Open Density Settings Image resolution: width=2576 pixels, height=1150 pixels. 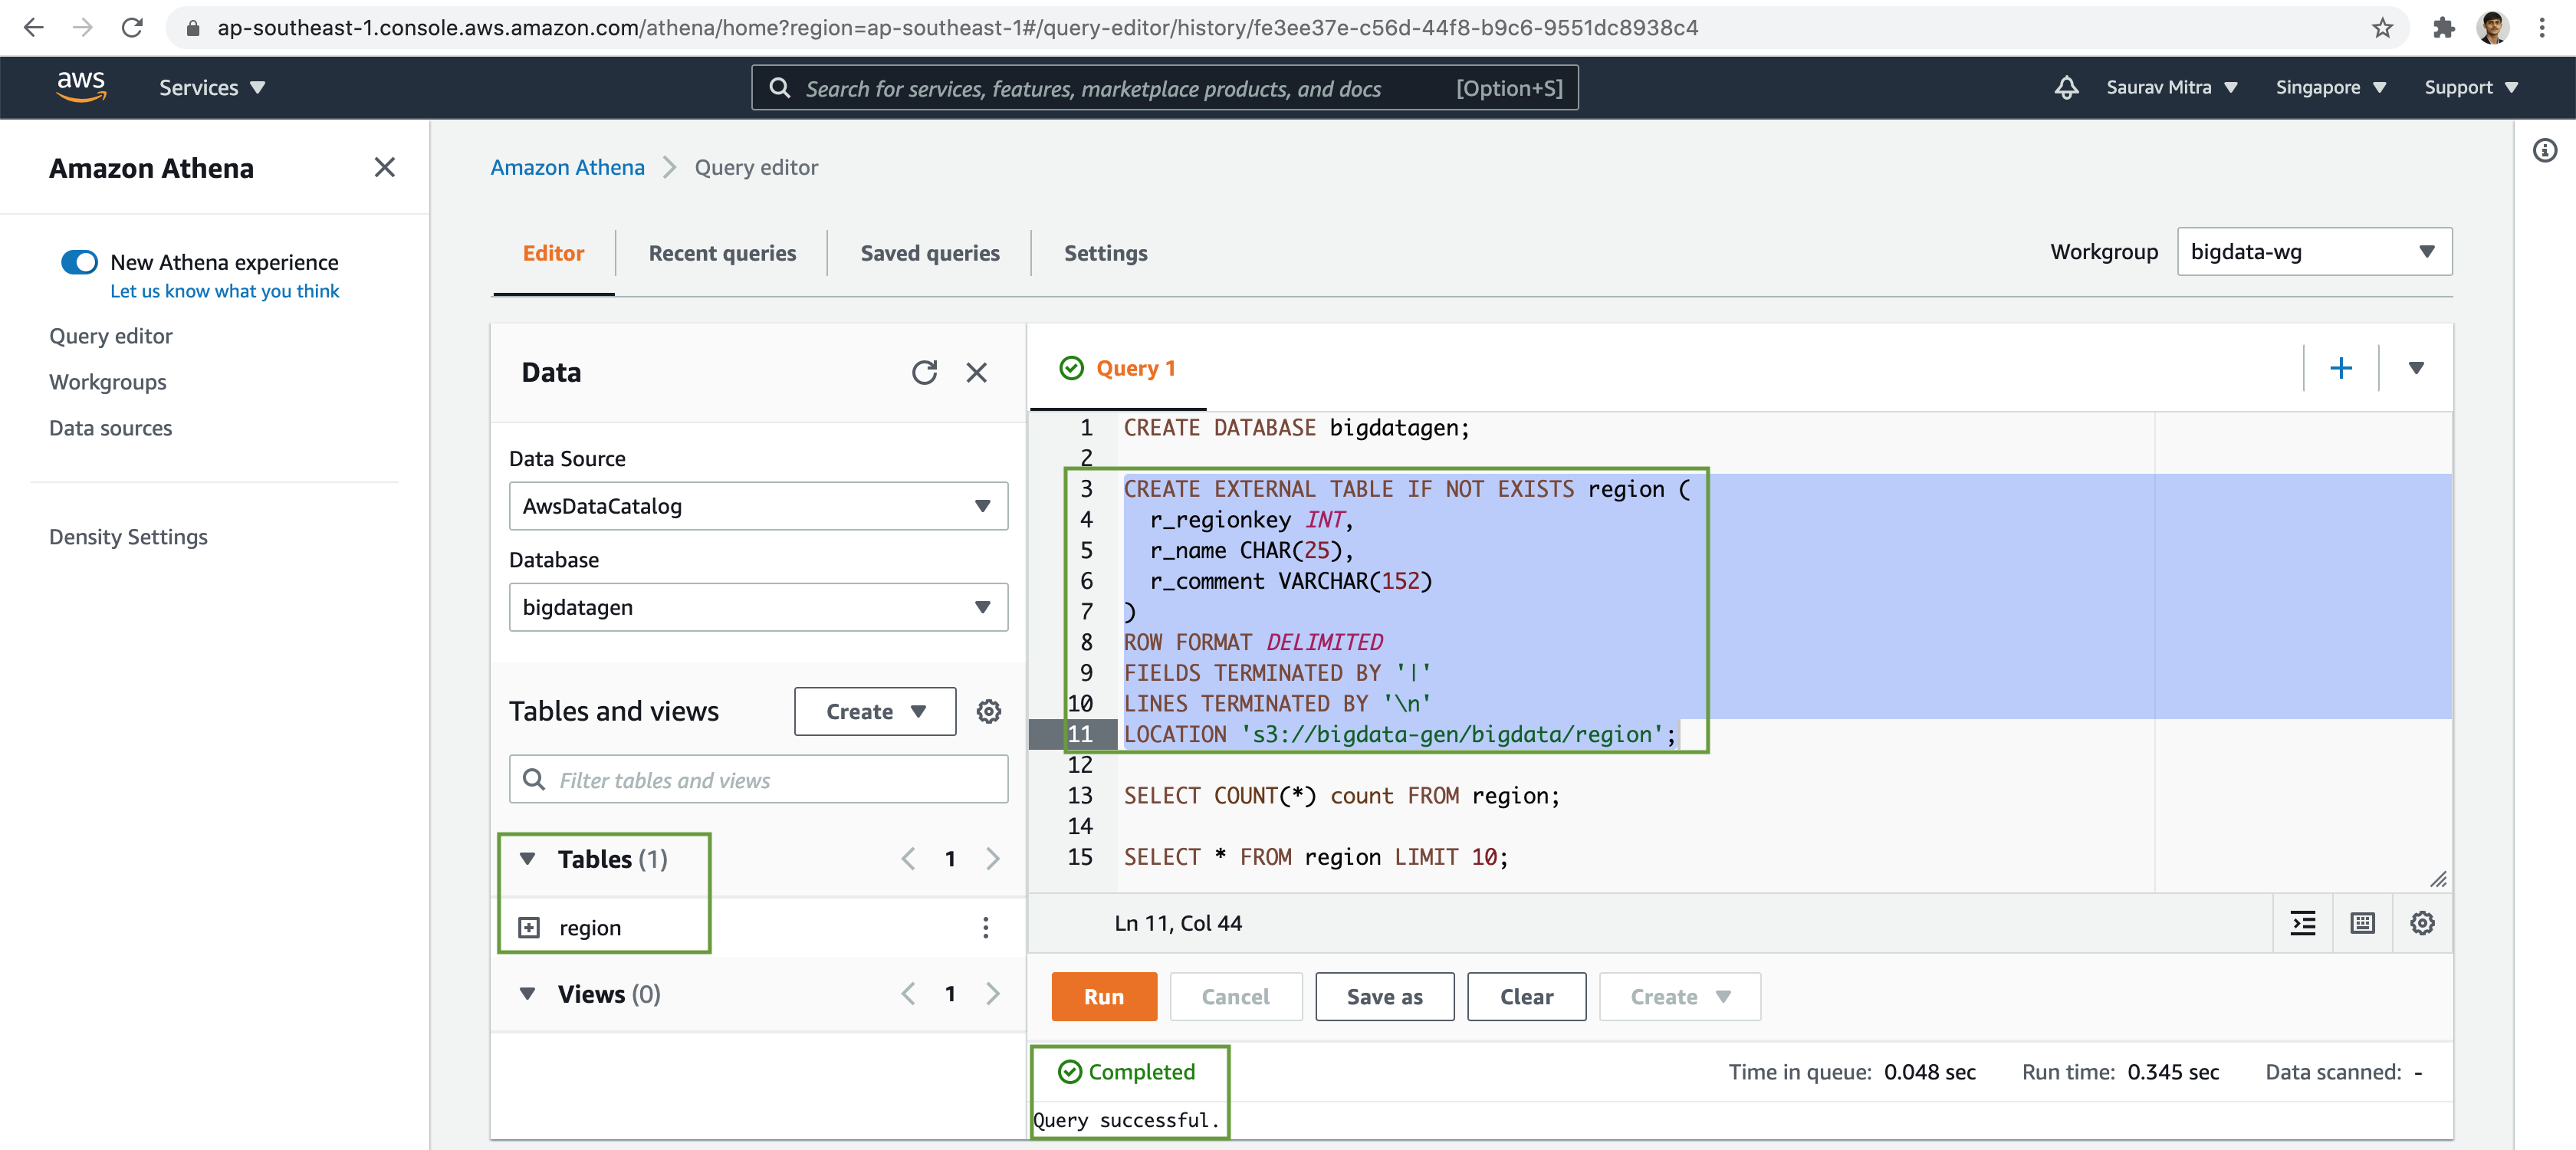point(128,537)
